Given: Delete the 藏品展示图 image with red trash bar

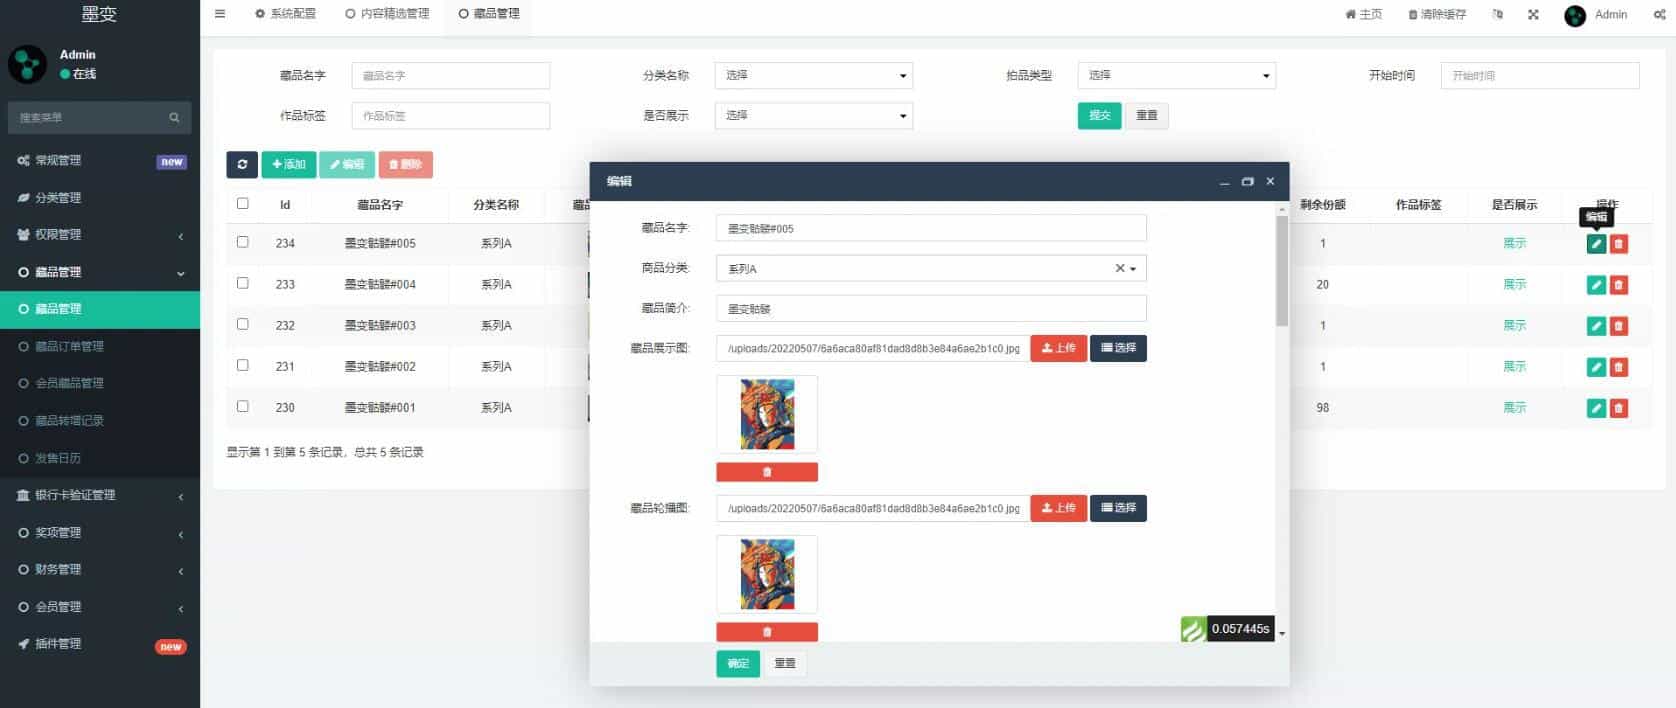Looking at the screenshot, I should [x=767, y=472].
